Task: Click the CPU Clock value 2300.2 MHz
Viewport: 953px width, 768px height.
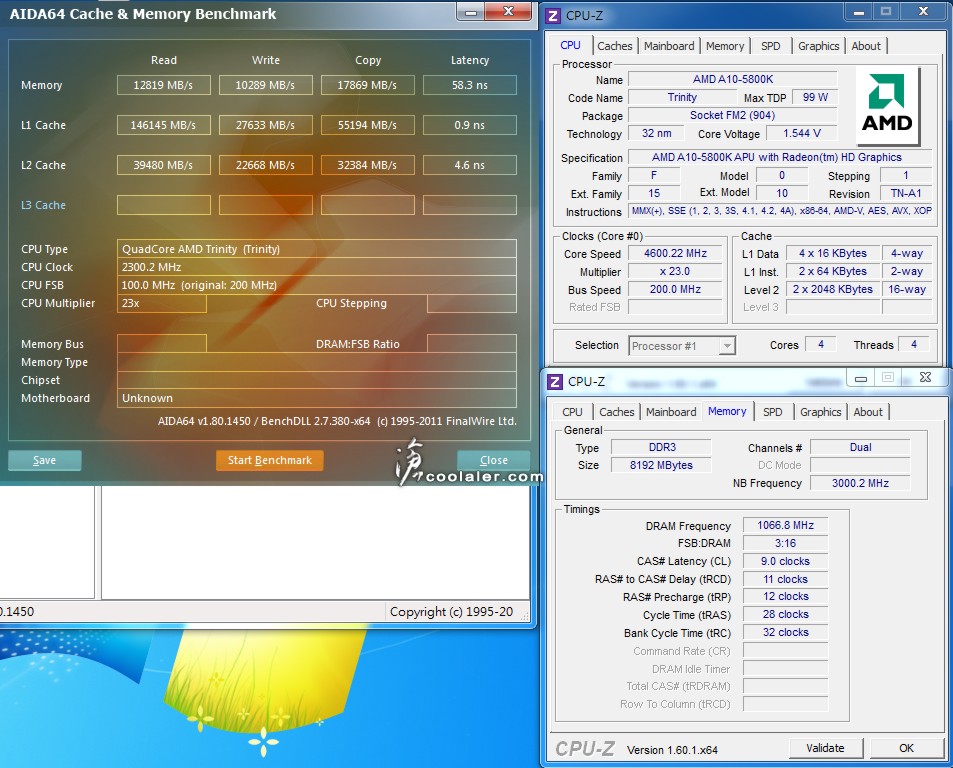Action: tap(317, 267)
